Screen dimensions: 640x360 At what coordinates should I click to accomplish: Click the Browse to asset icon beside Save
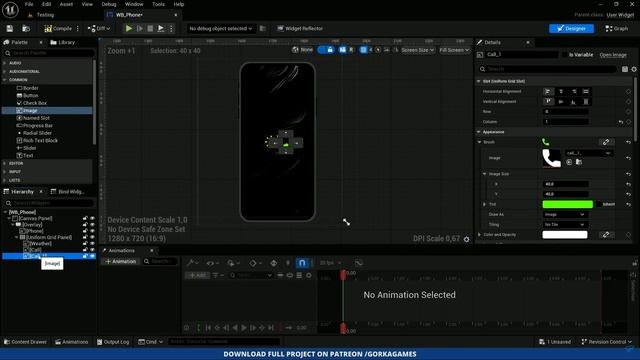pyautogui.click(x=26, y=29)
